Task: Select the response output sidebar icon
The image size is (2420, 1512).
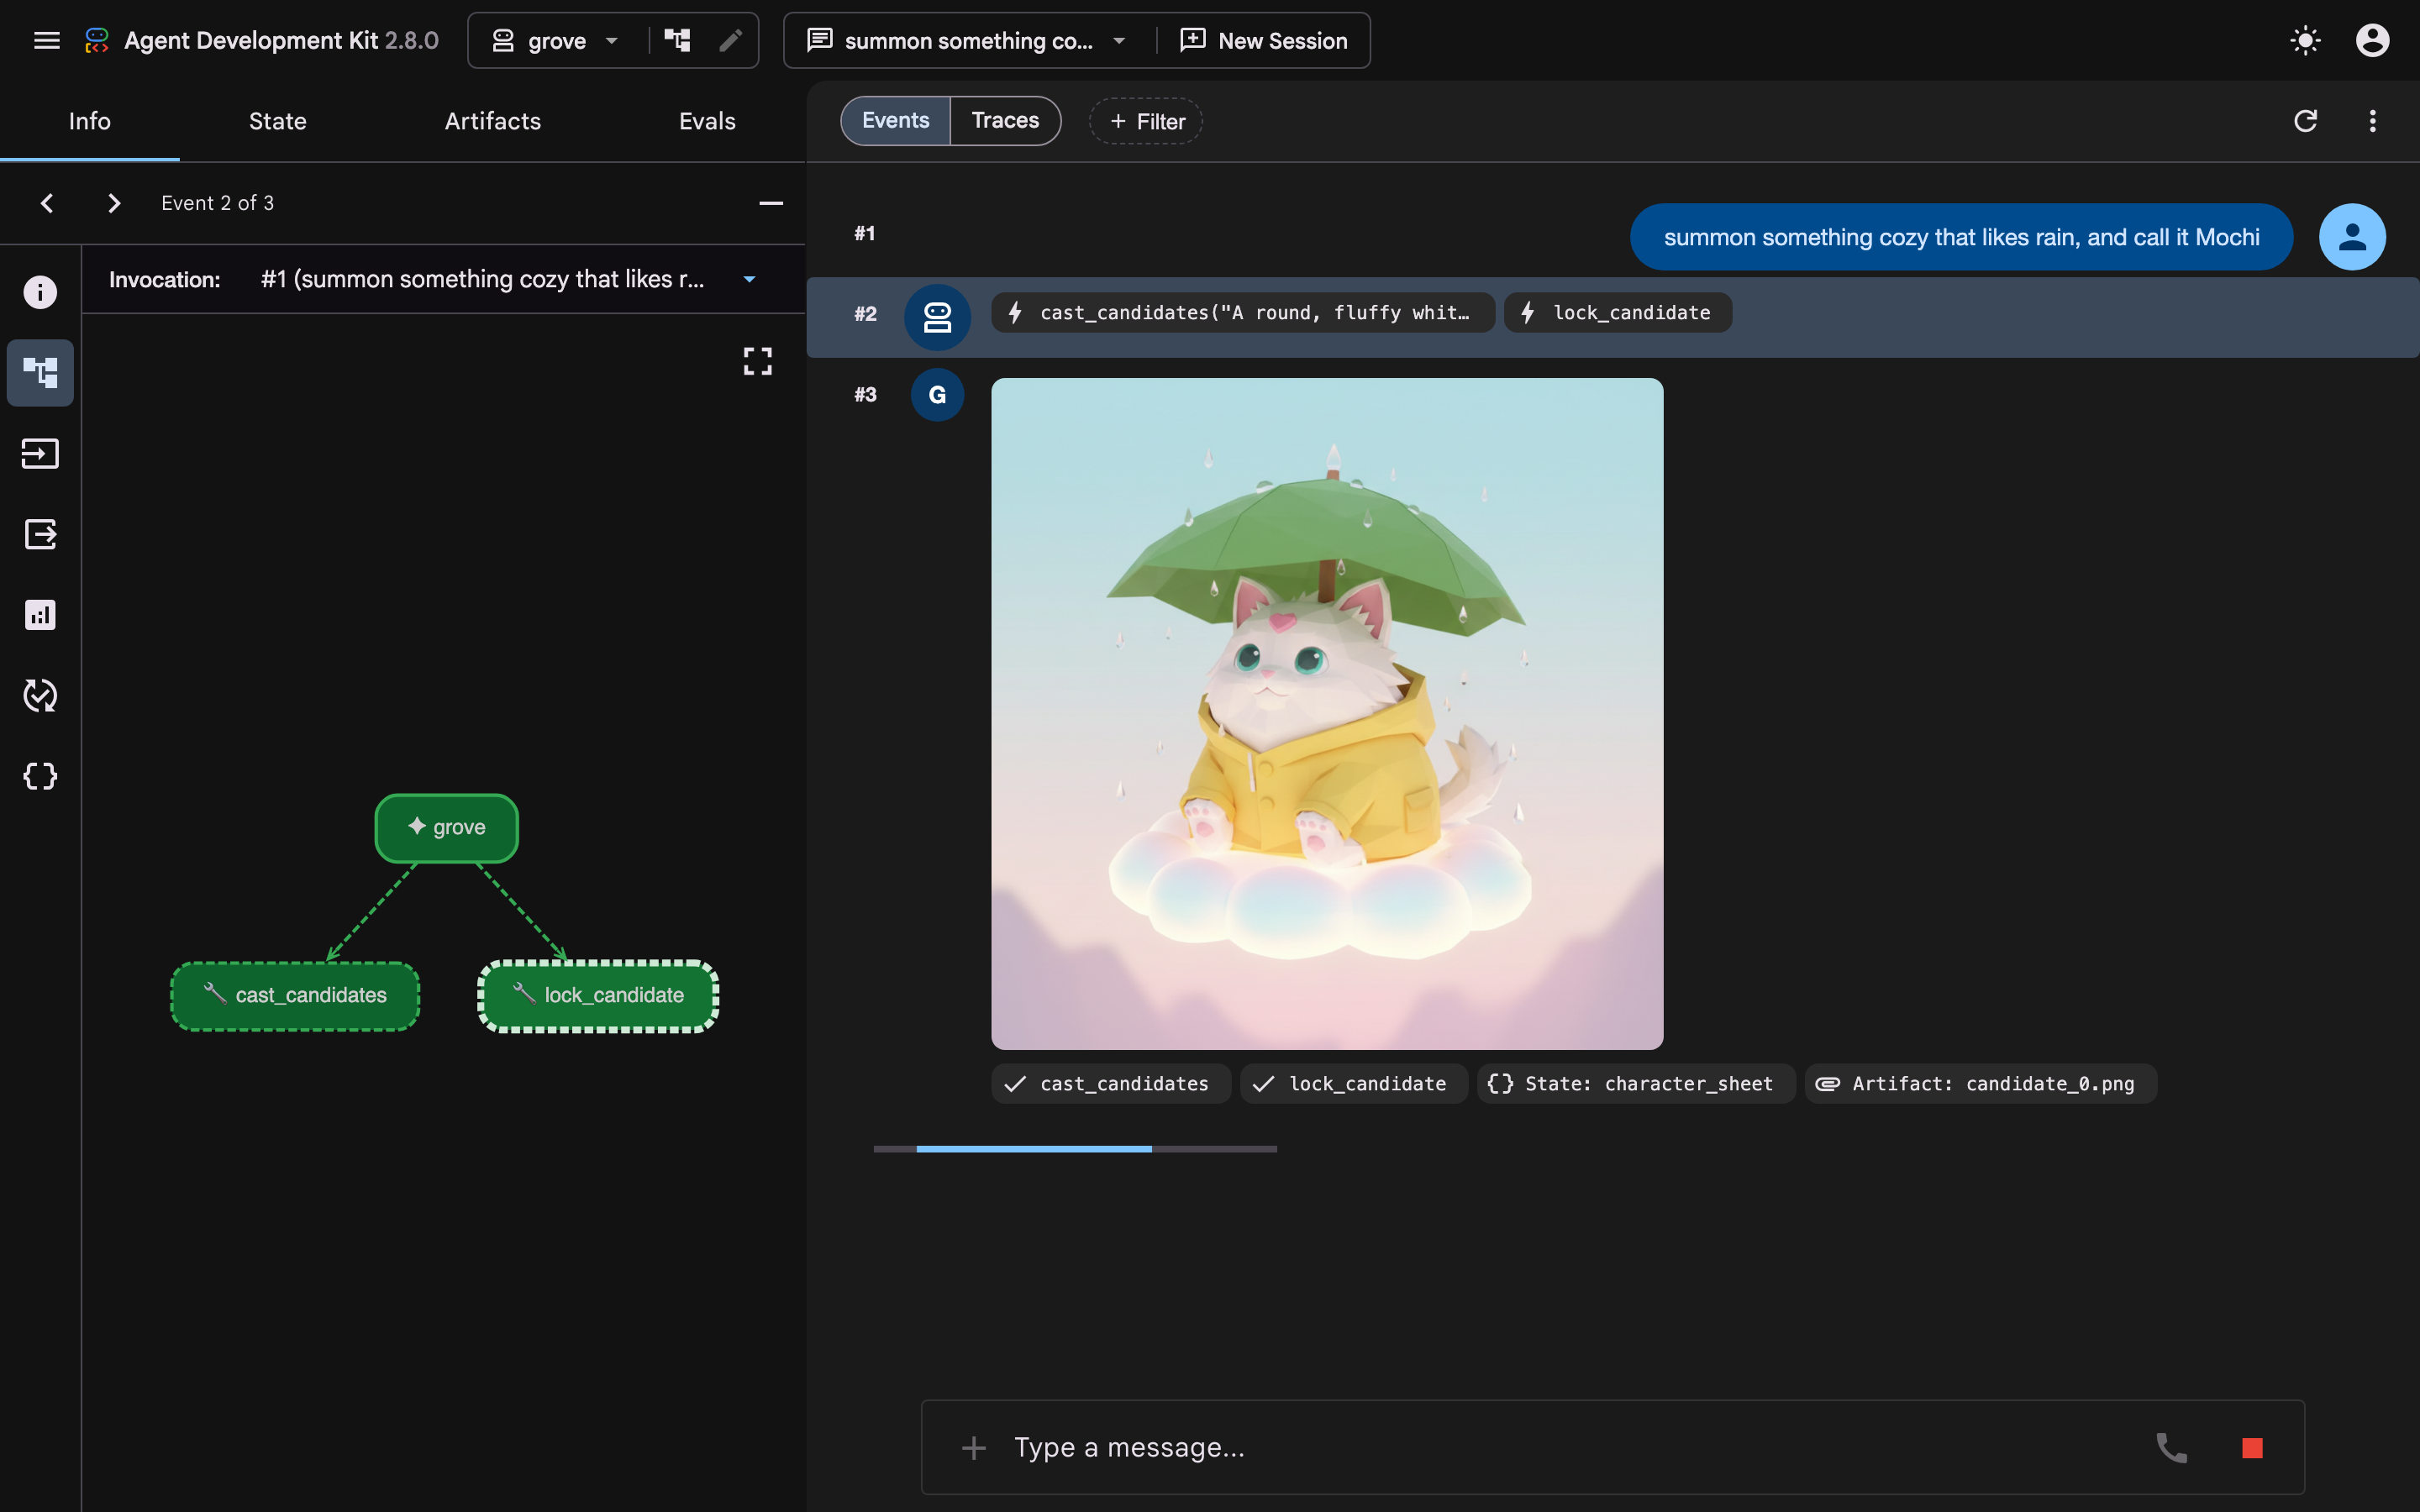Action: click(40, 534)
